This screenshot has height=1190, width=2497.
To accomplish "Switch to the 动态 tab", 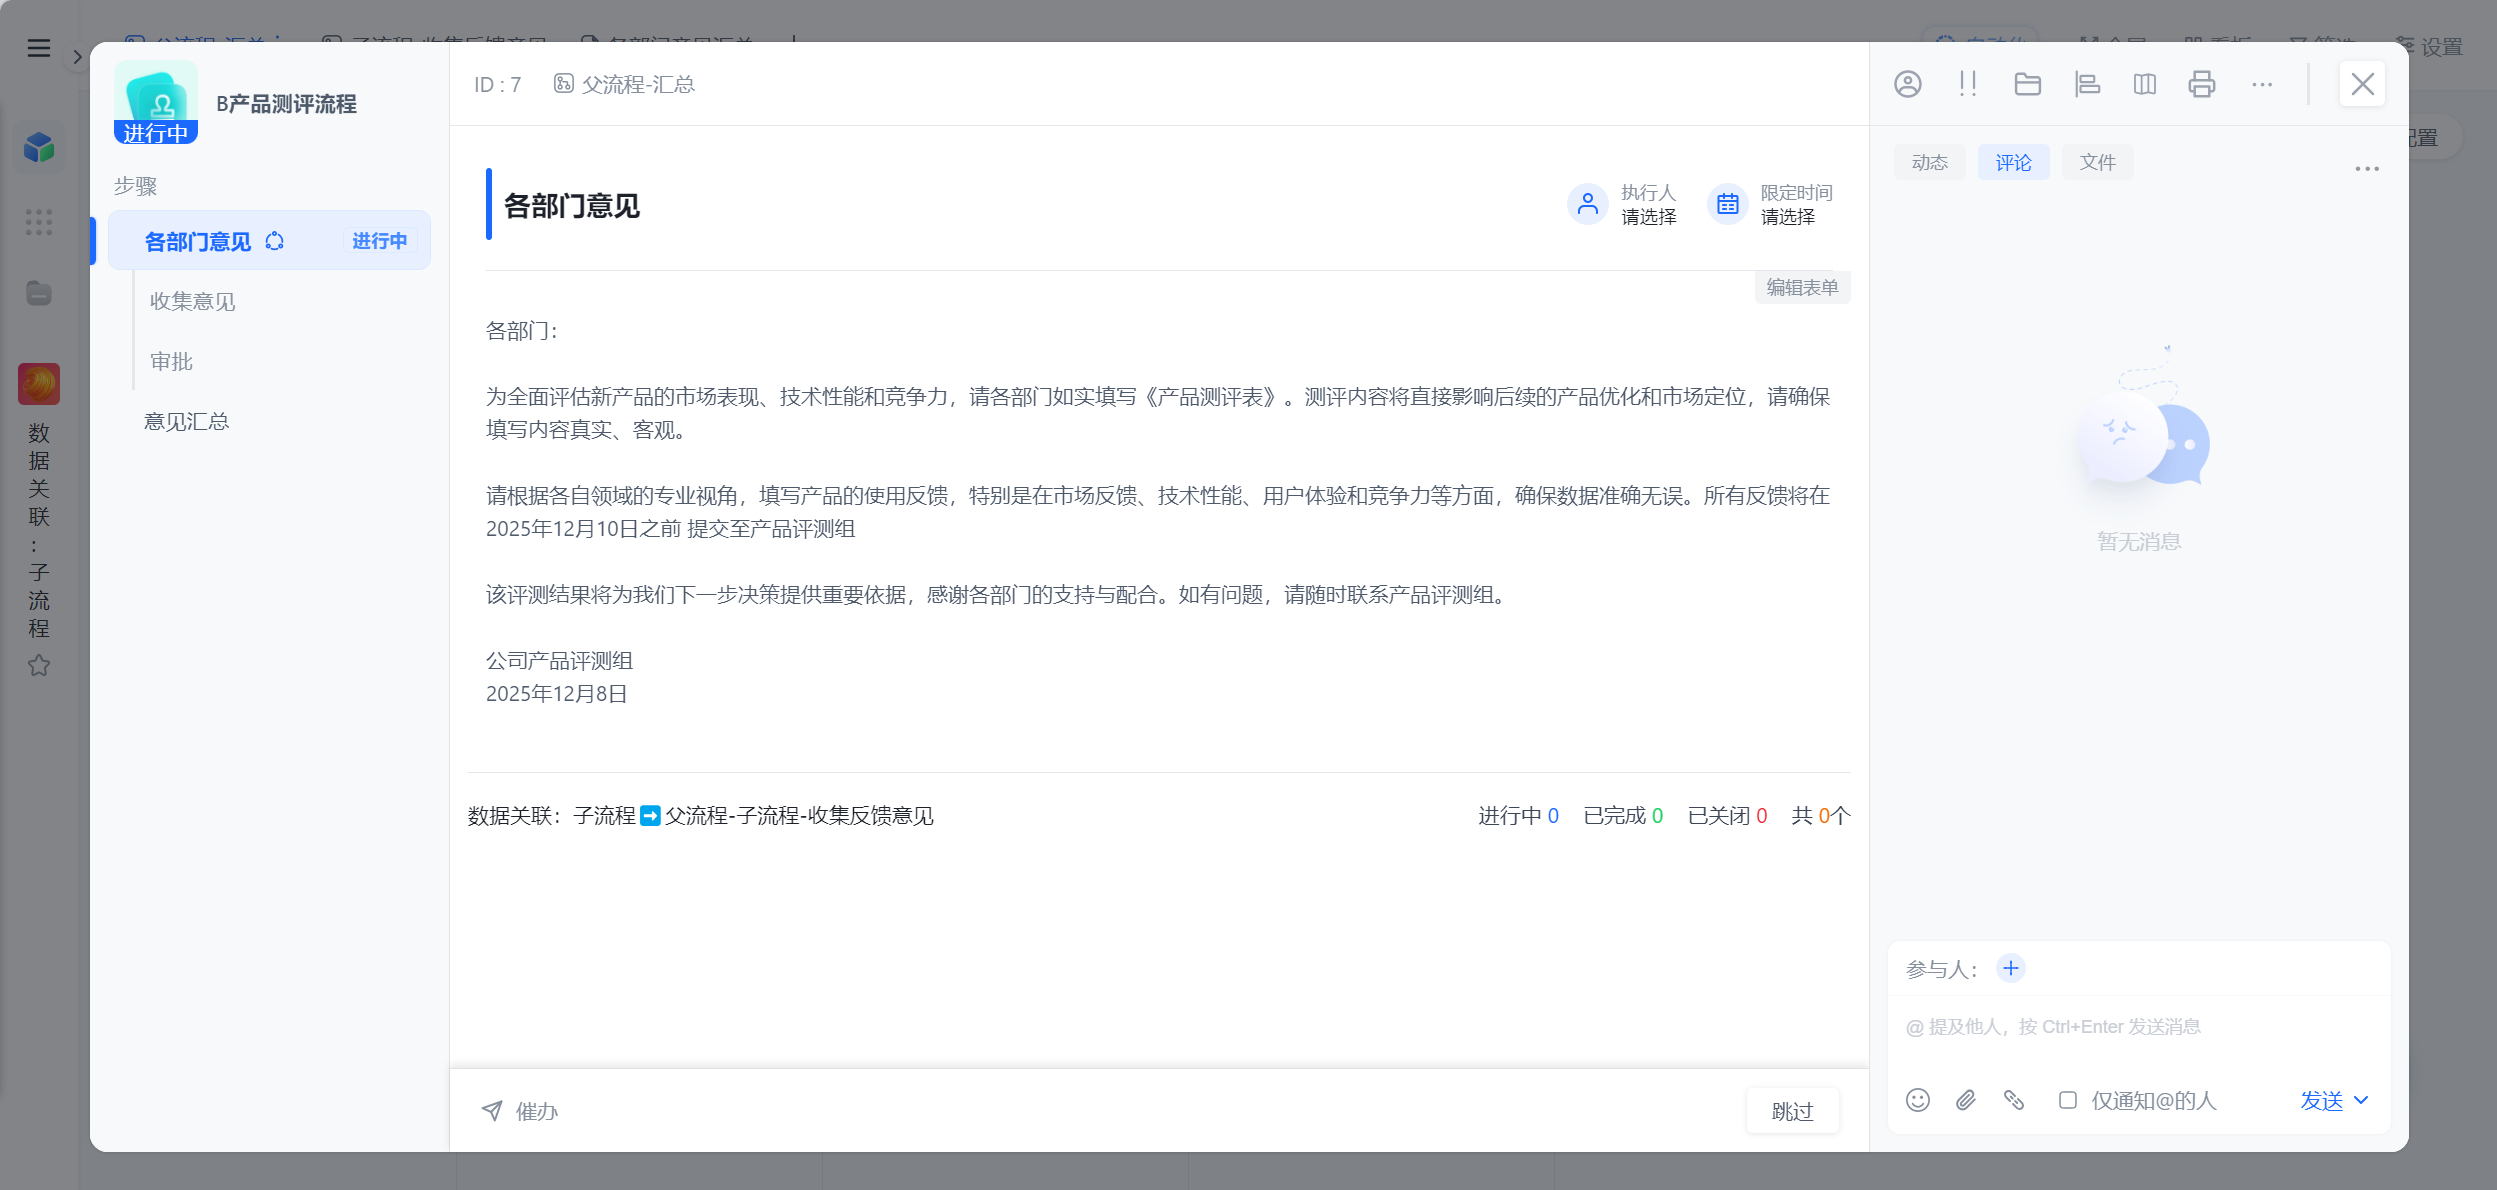I will (x=1929, y=162).
